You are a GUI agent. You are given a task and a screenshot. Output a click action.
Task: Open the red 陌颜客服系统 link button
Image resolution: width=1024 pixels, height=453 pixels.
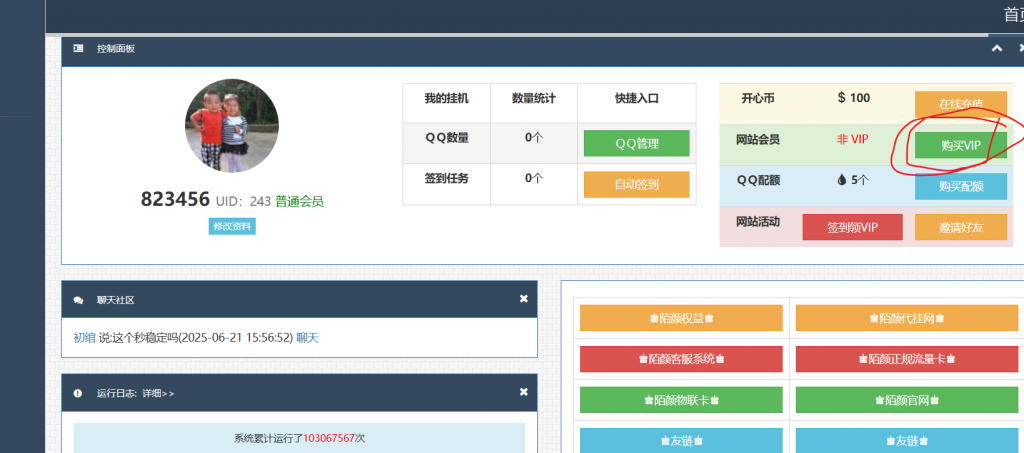(x=681, y=358)
